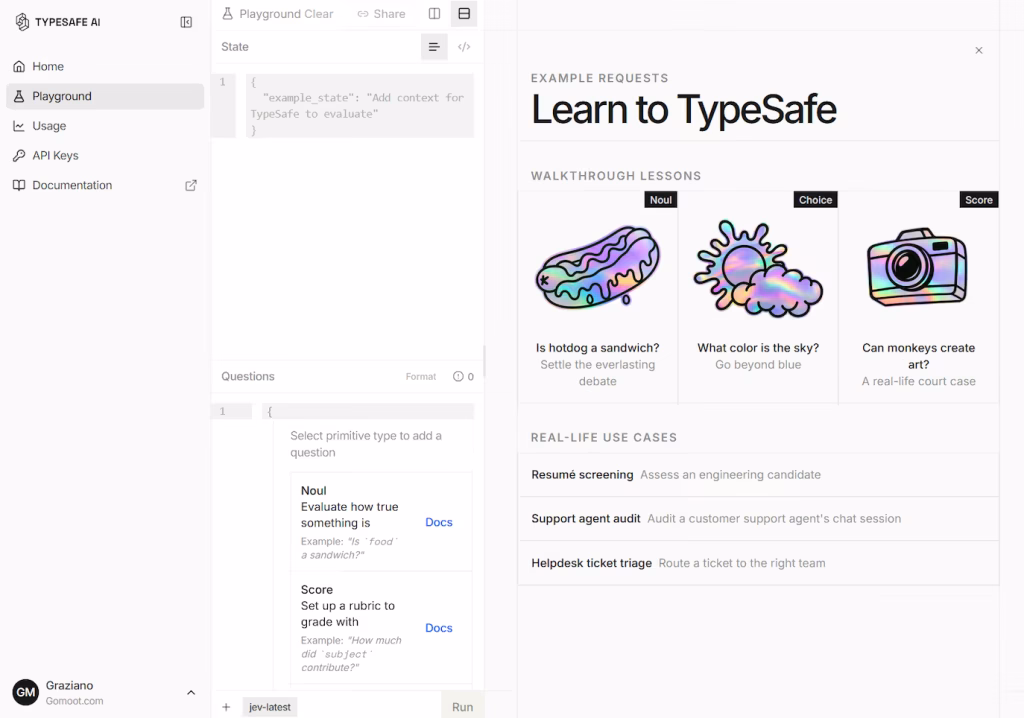Click the external link icon beside Documentation

coord(191,186)
